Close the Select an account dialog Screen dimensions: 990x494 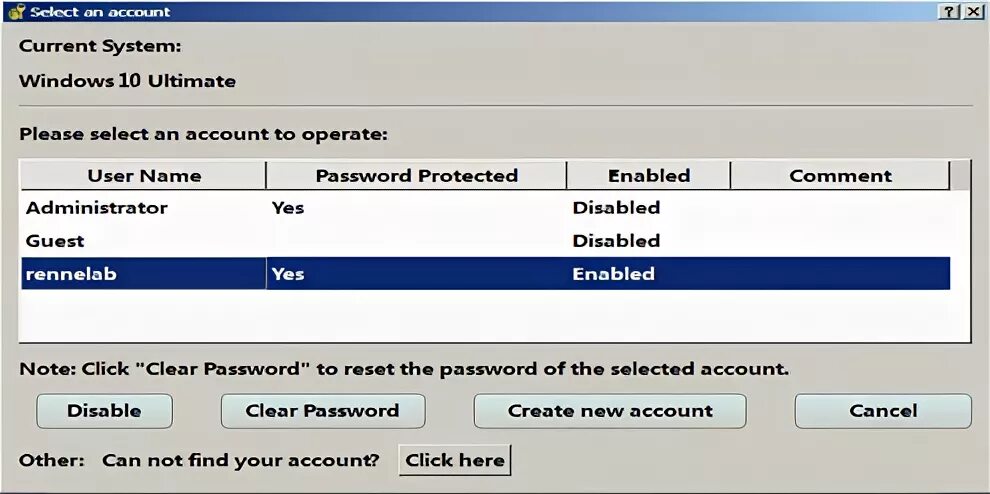point(973,12)
